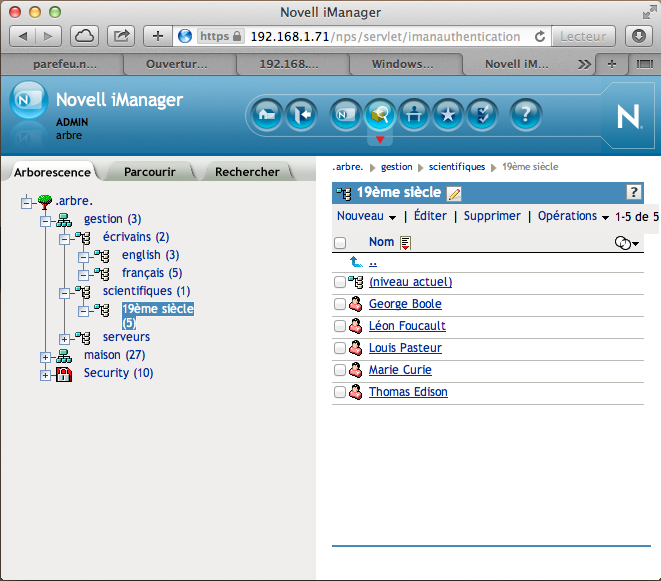This screenshot has width=661, height=581.
Task: Collapse the .arbre. tree node
Action: pyautogui.click(x=26, y=203)
